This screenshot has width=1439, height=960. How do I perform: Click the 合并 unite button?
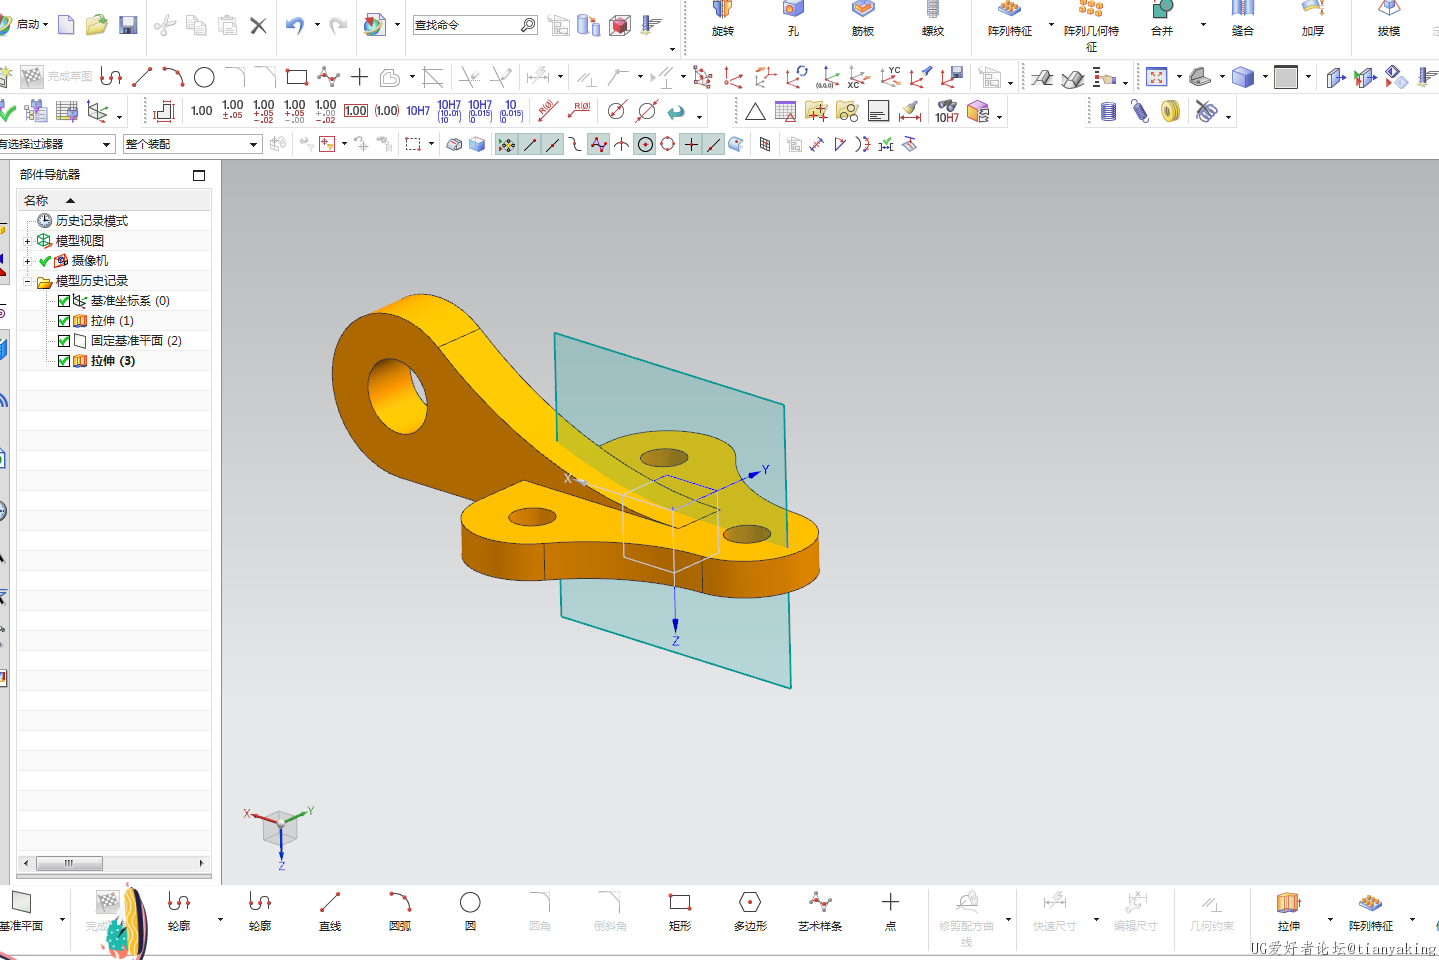tap(1162, 18)
